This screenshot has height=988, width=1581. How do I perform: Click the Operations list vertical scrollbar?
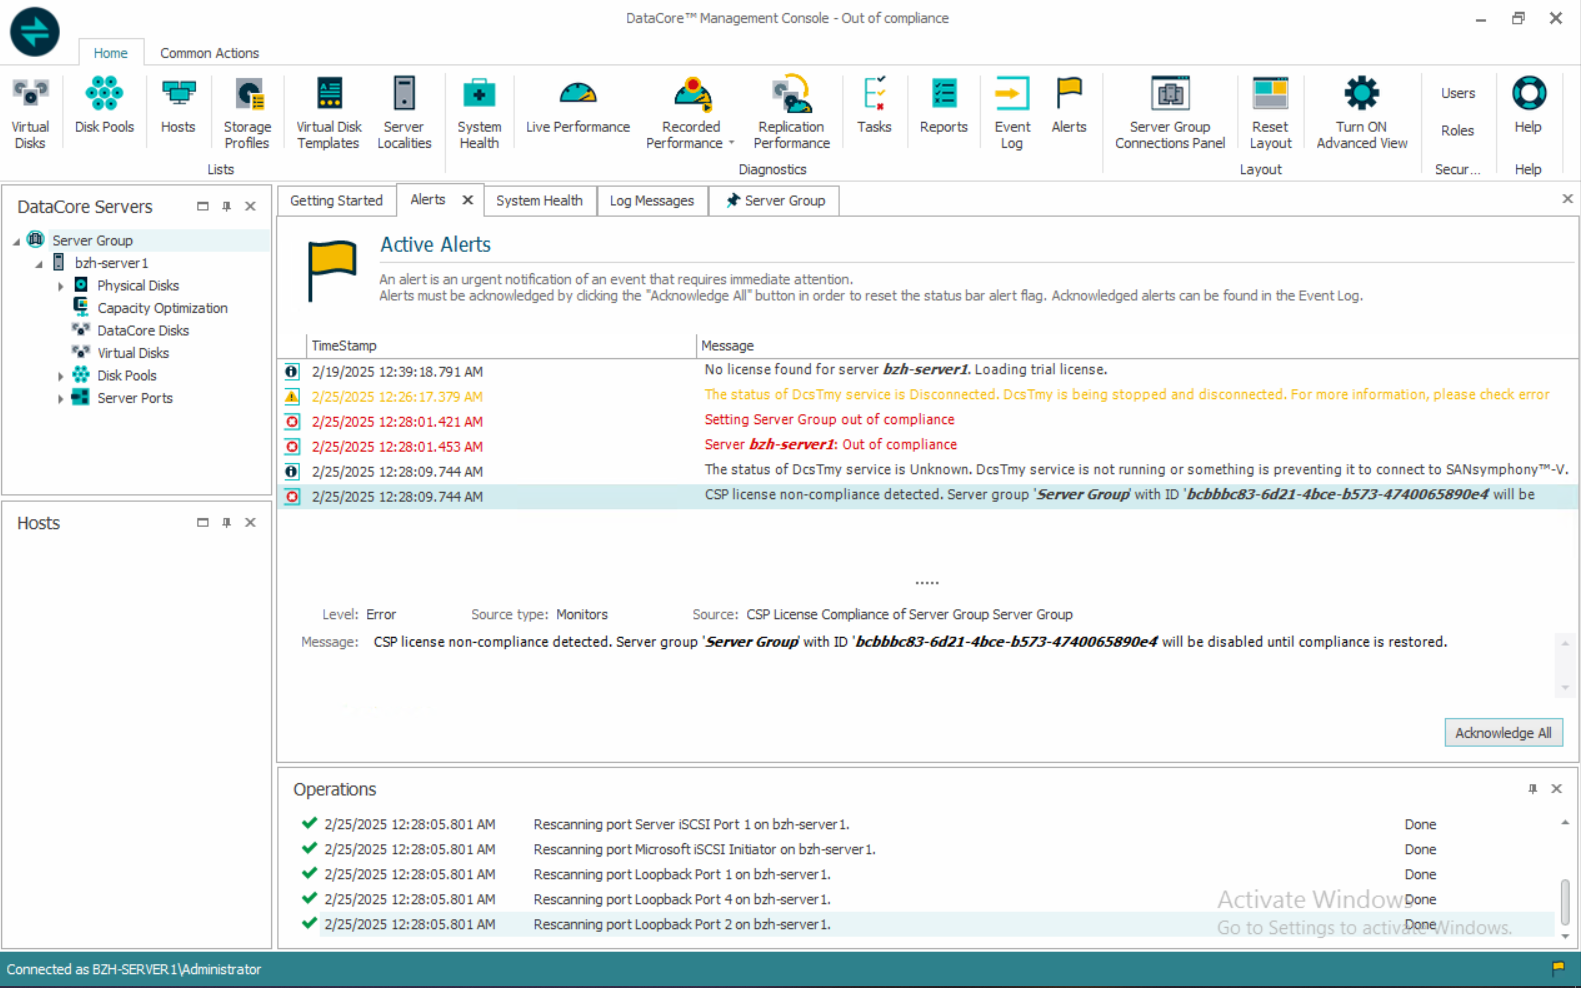[1565, 900]
